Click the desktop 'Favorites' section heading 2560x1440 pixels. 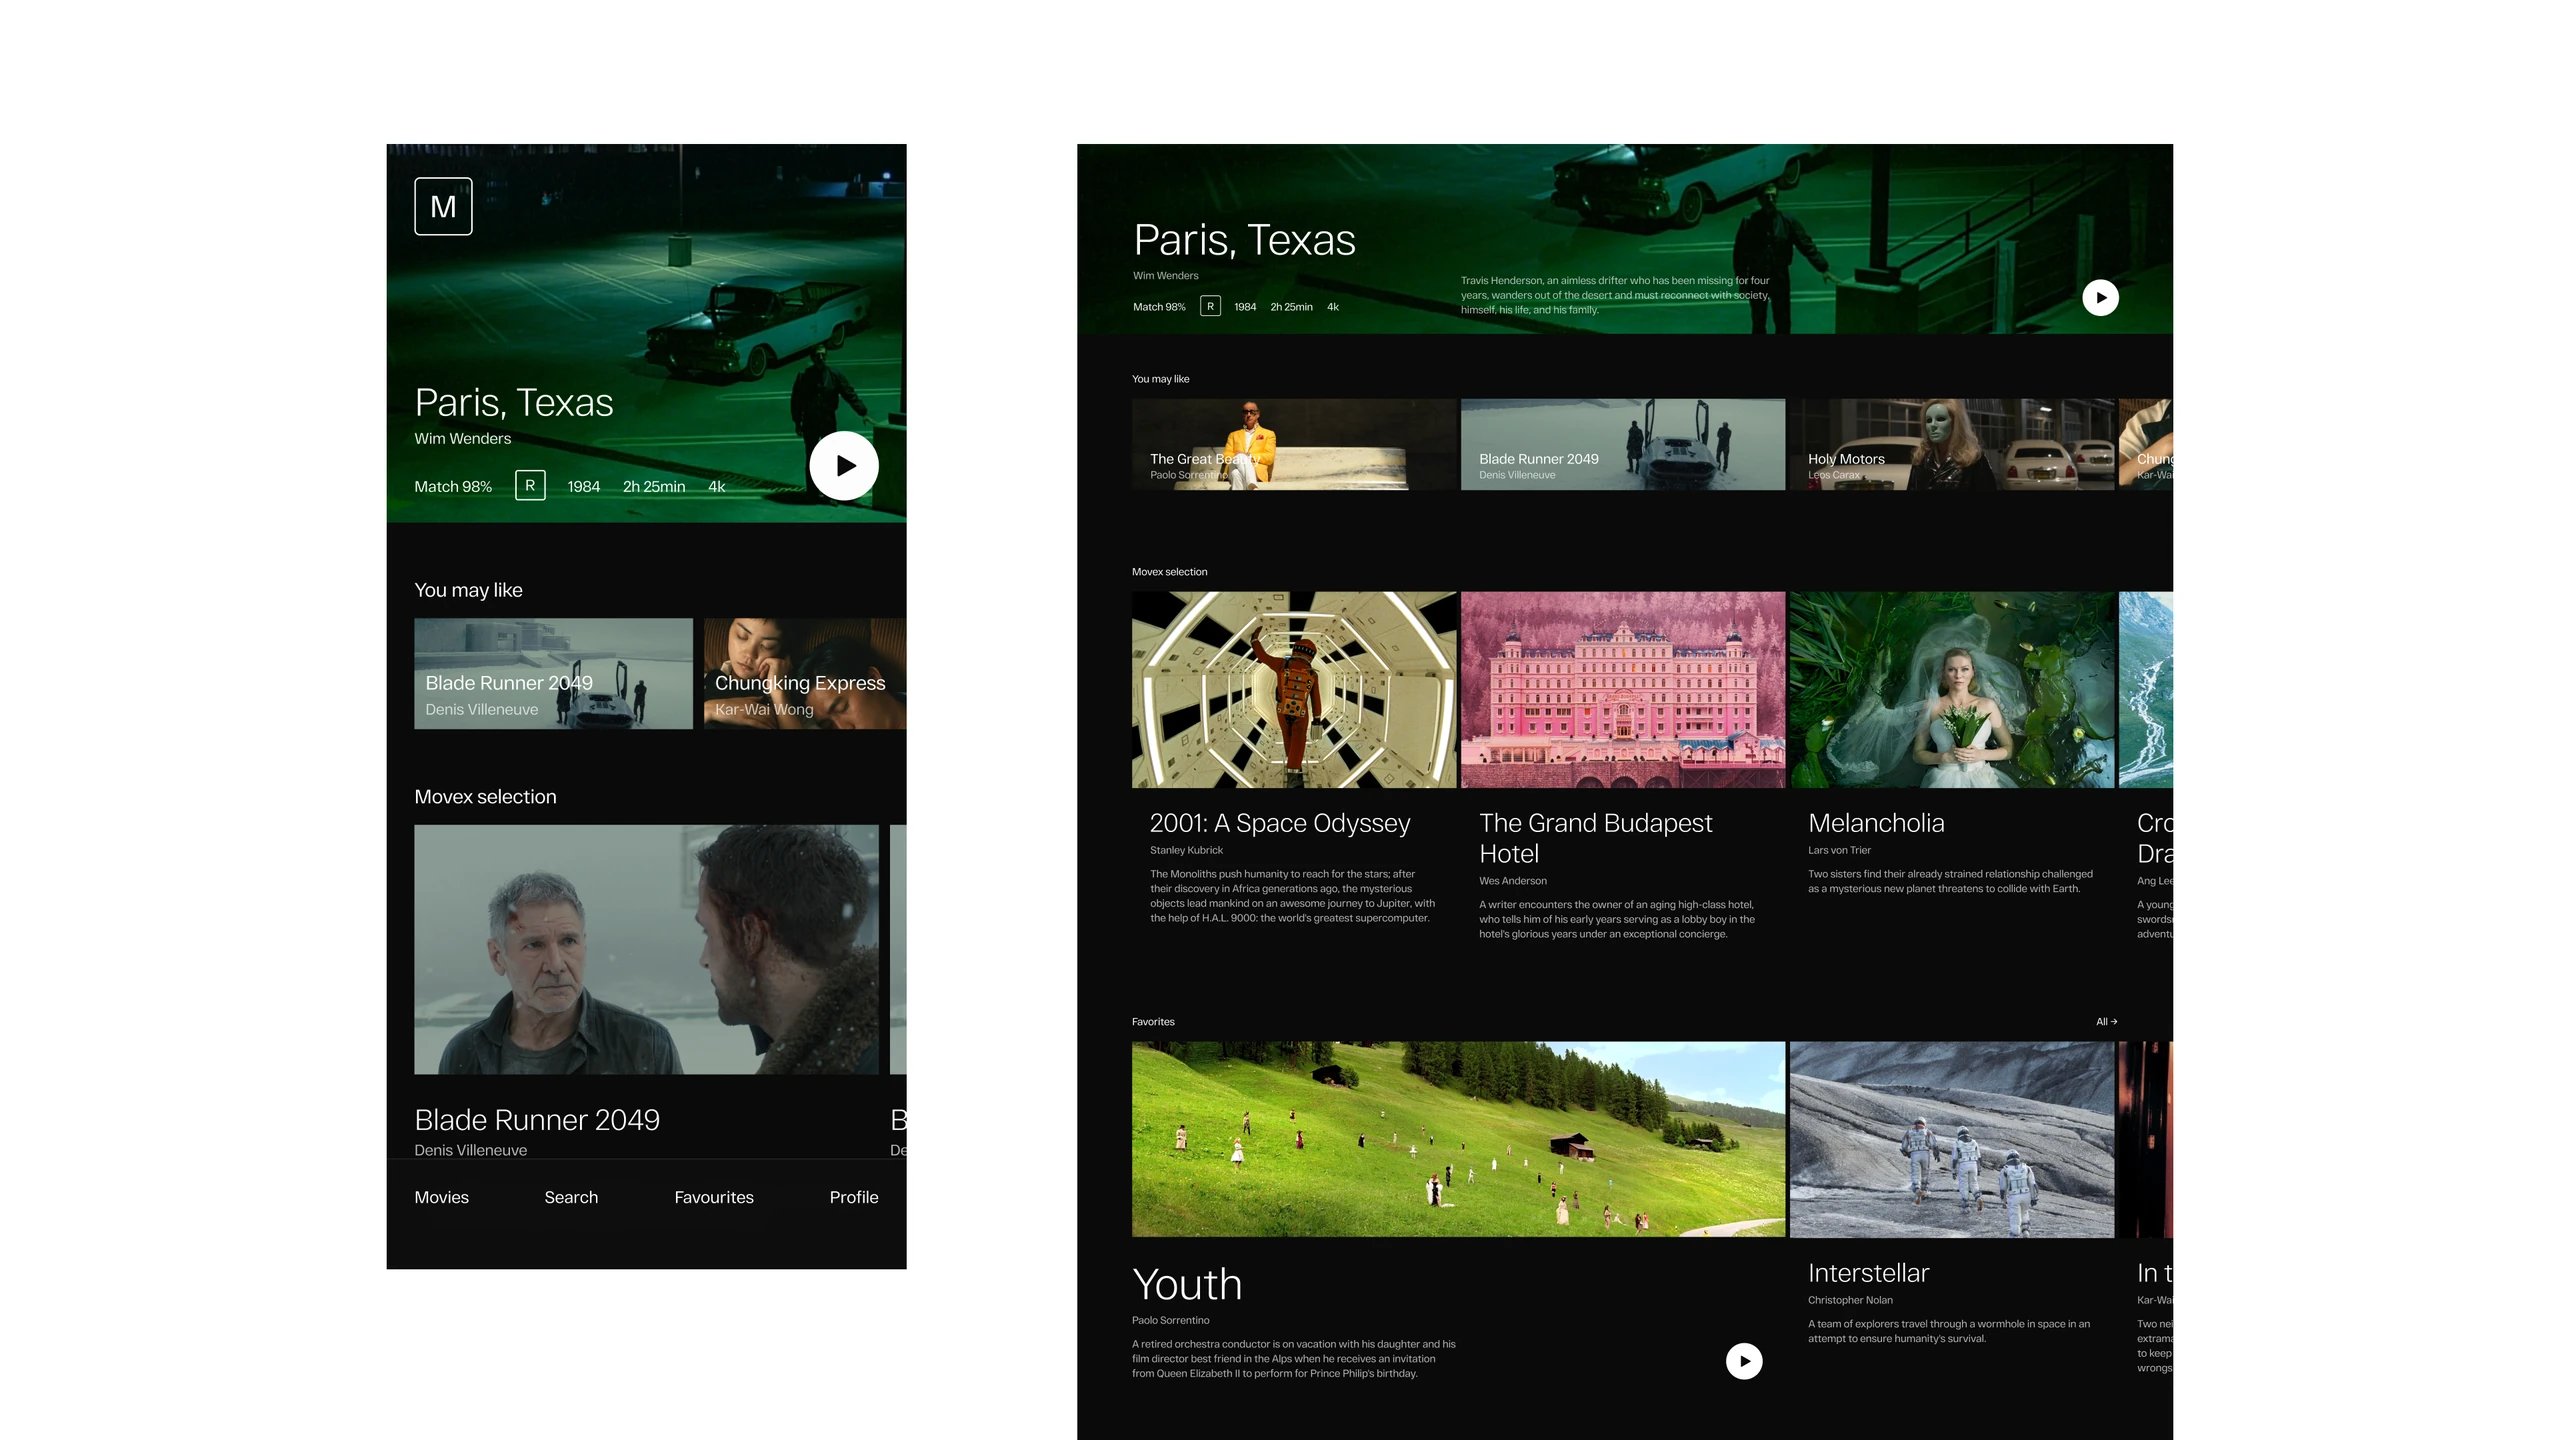1152,1021
